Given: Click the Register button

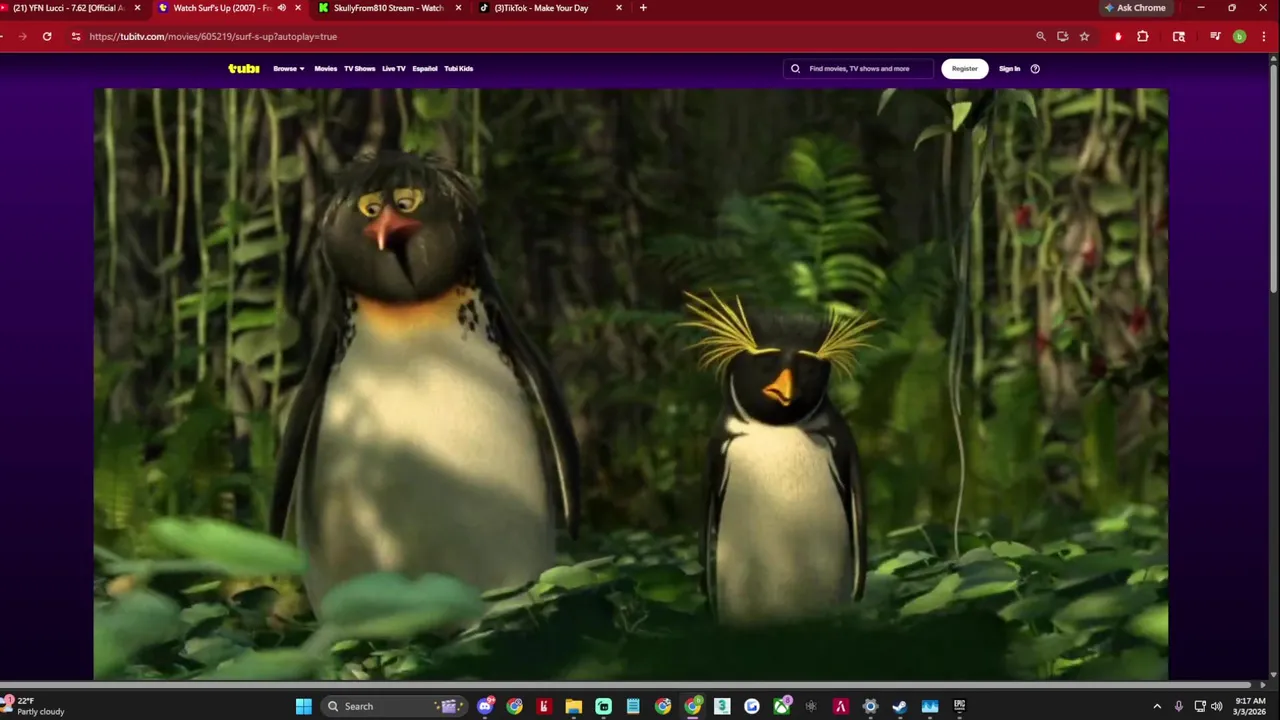Looking at the screenshot, I should (x=965, y=69).
